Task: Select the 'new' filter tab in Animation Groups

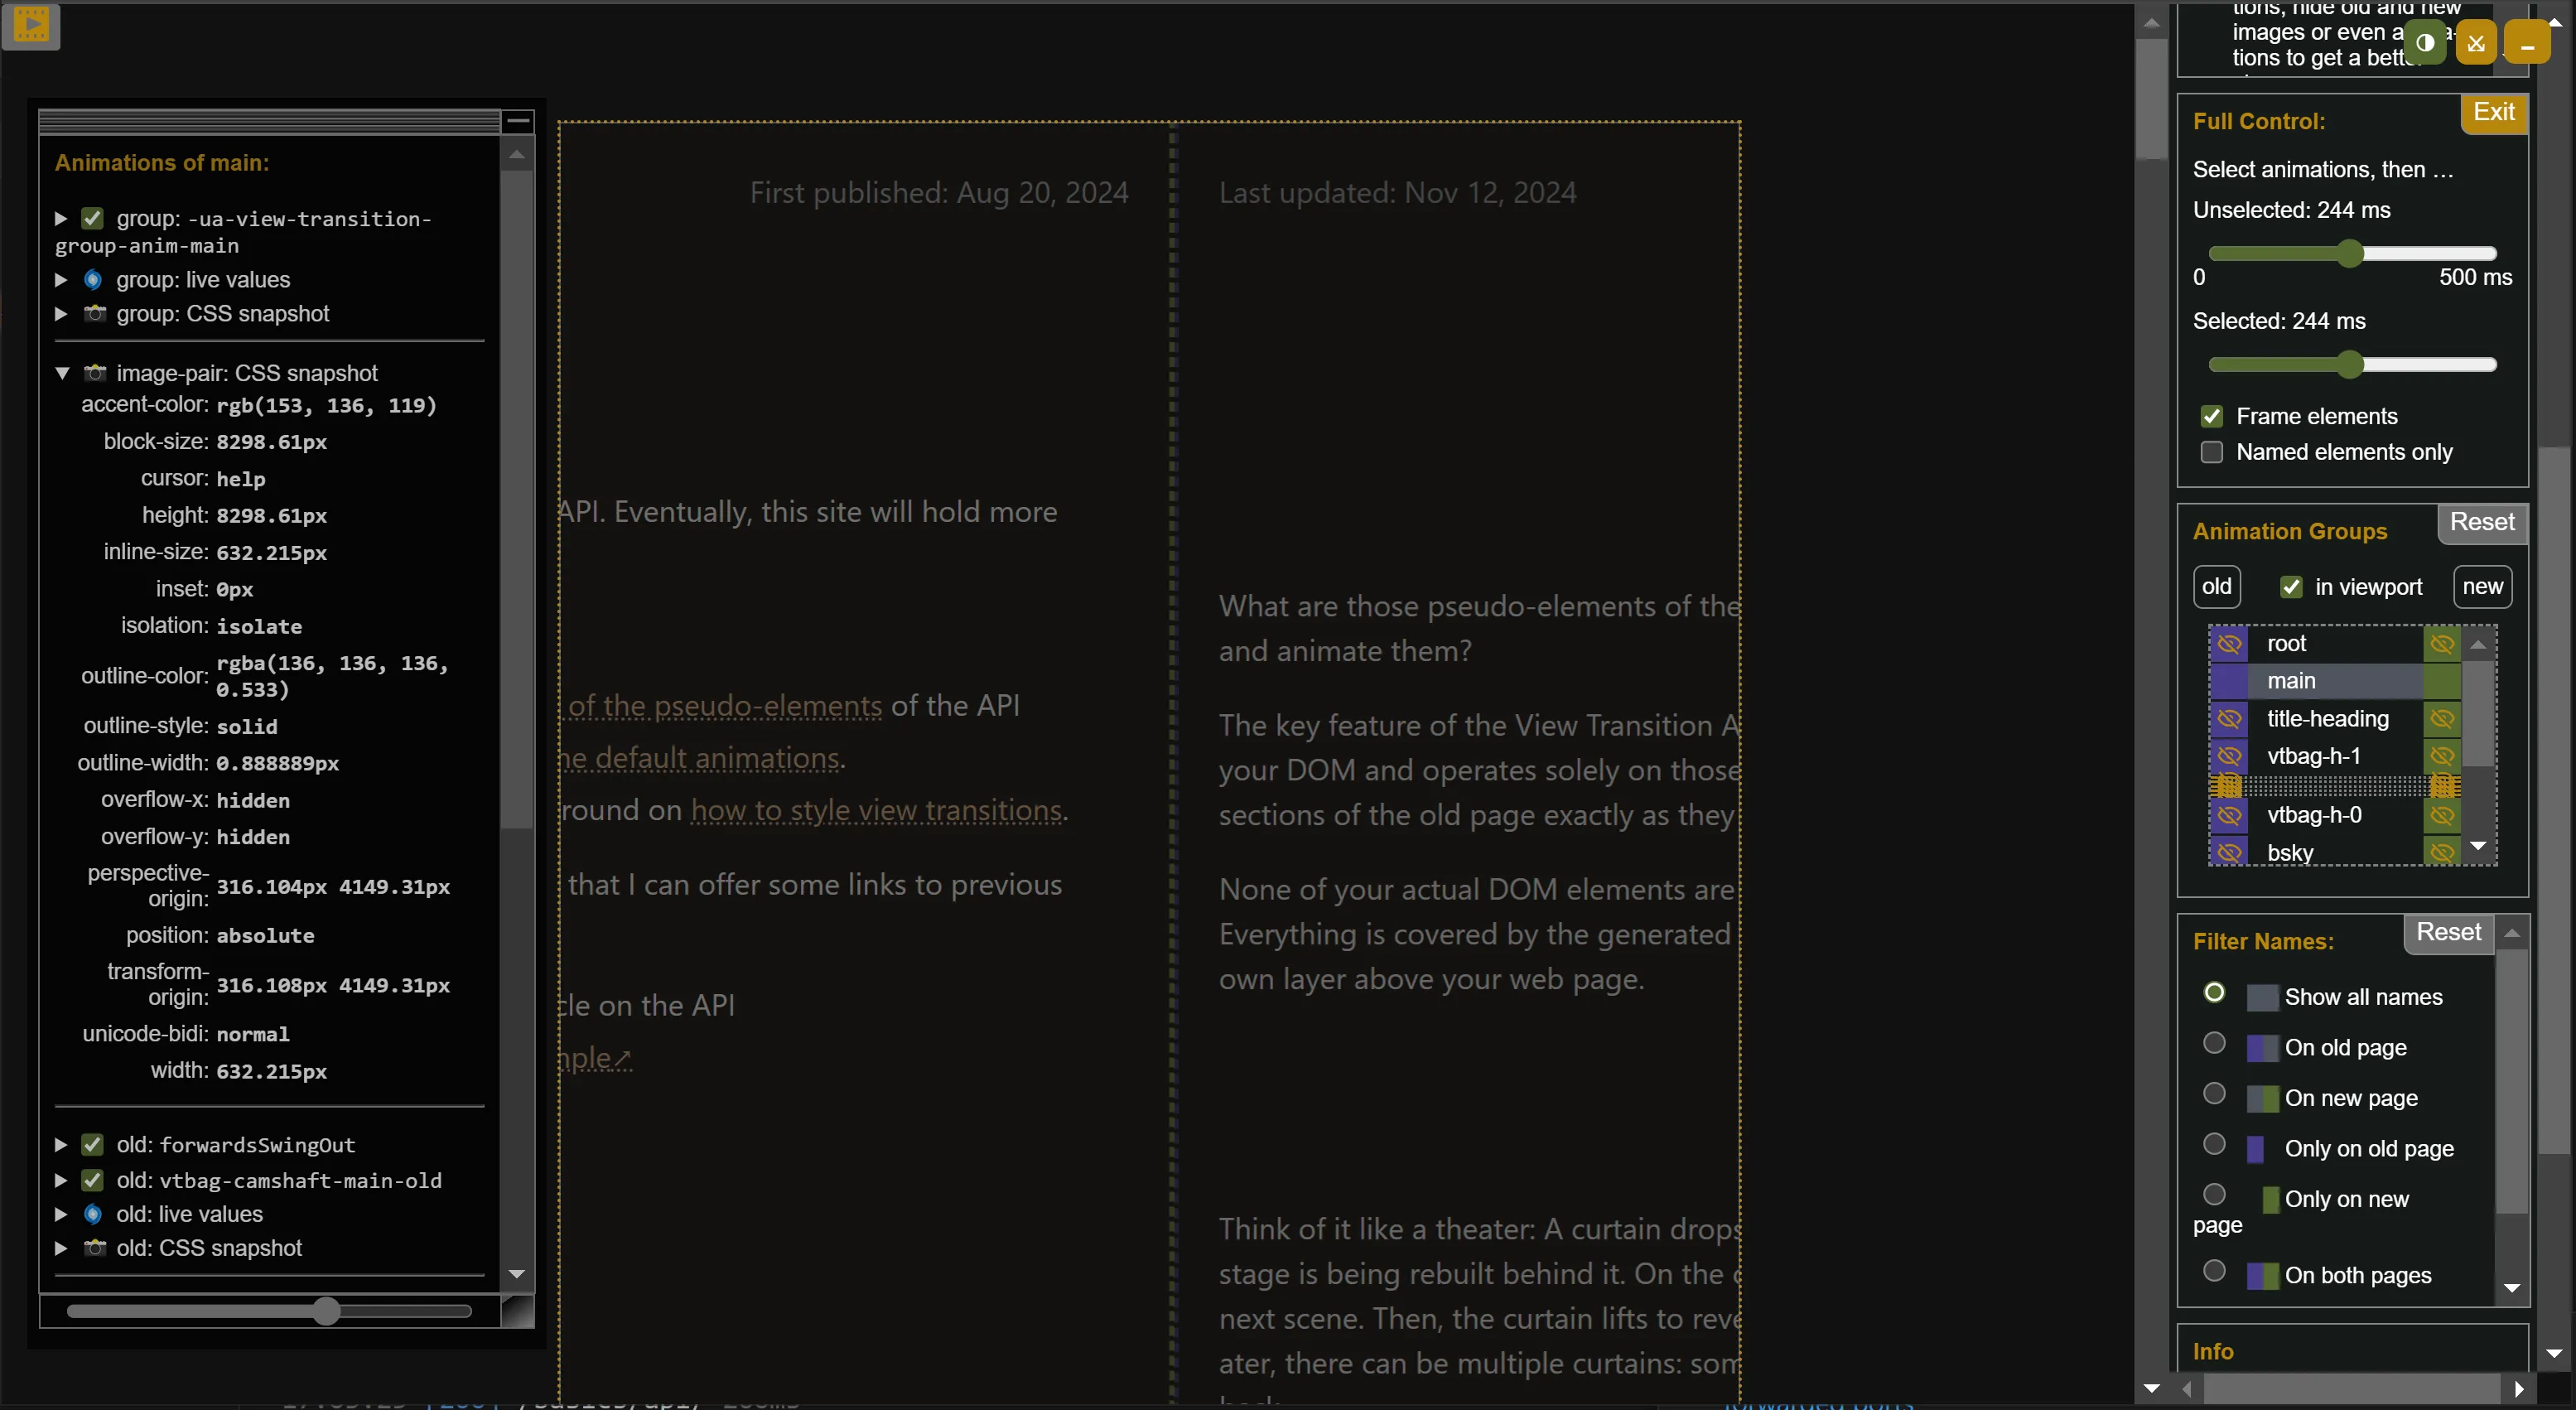Action: (2482, 585)
